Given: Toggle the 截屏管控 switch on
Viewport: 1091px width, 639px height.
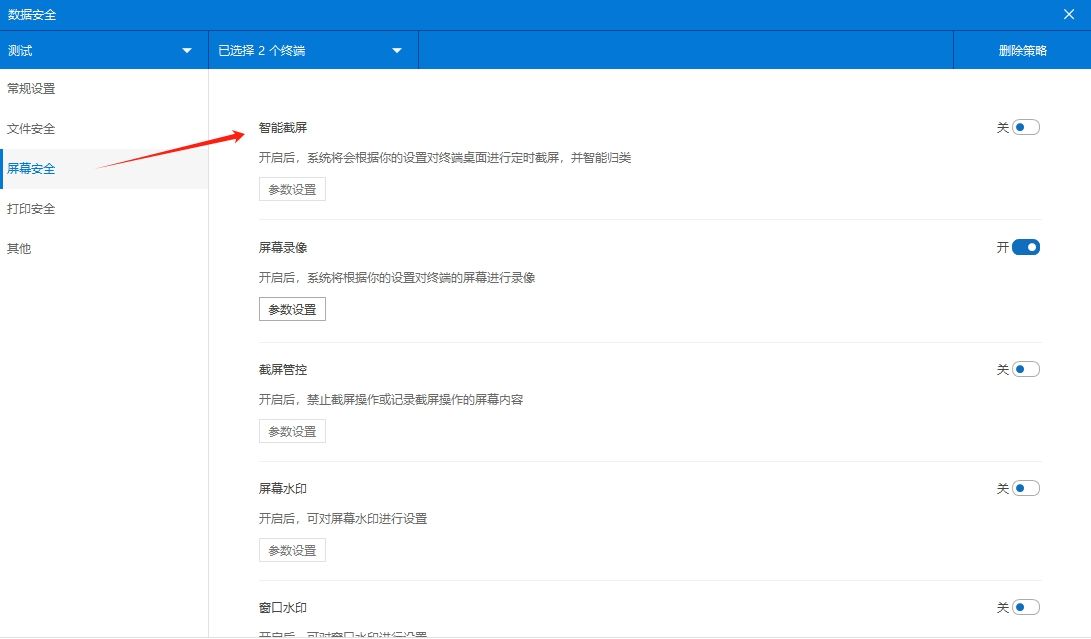Looking at the screenshot, I should [1026, 369].
